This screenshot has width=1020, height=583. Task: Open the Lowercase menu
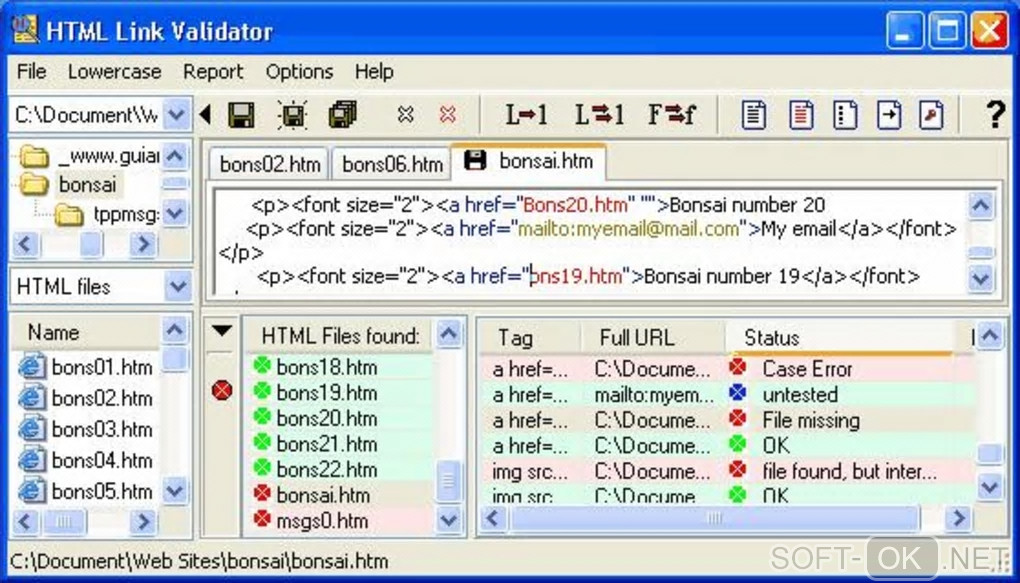[114, 71]
